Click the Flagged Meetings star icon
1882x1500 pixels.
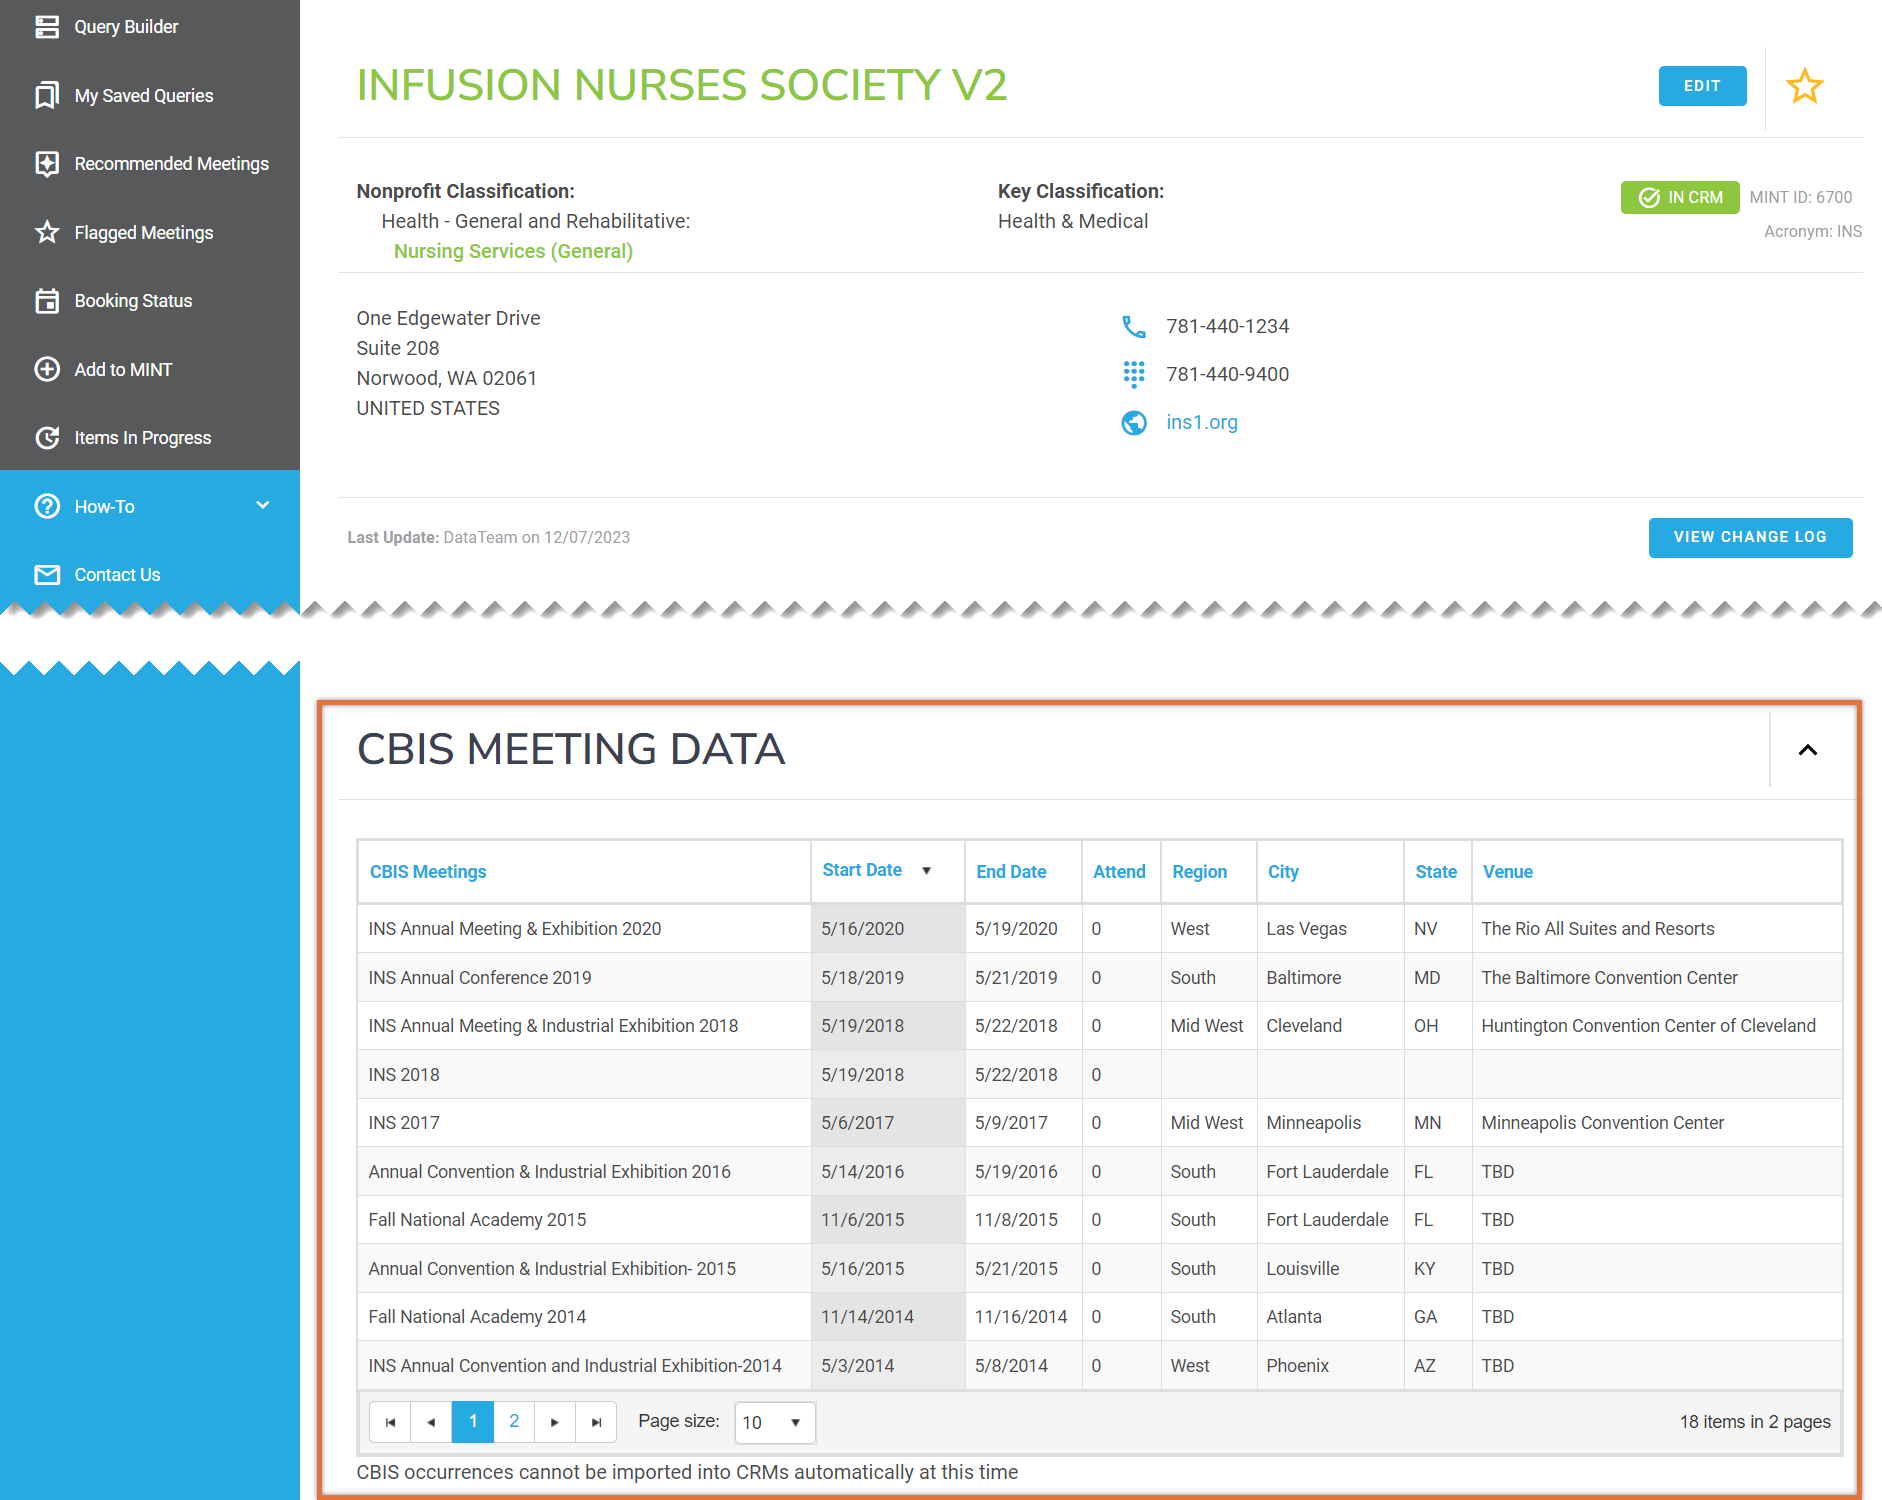(x=47, y=233)
